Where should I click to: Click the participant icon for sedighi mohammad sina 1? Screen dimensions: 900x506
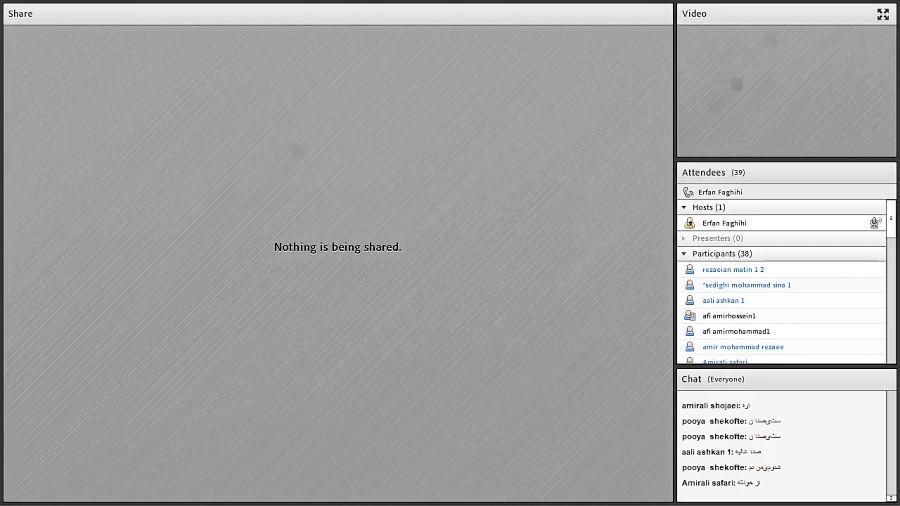point(689,285)
